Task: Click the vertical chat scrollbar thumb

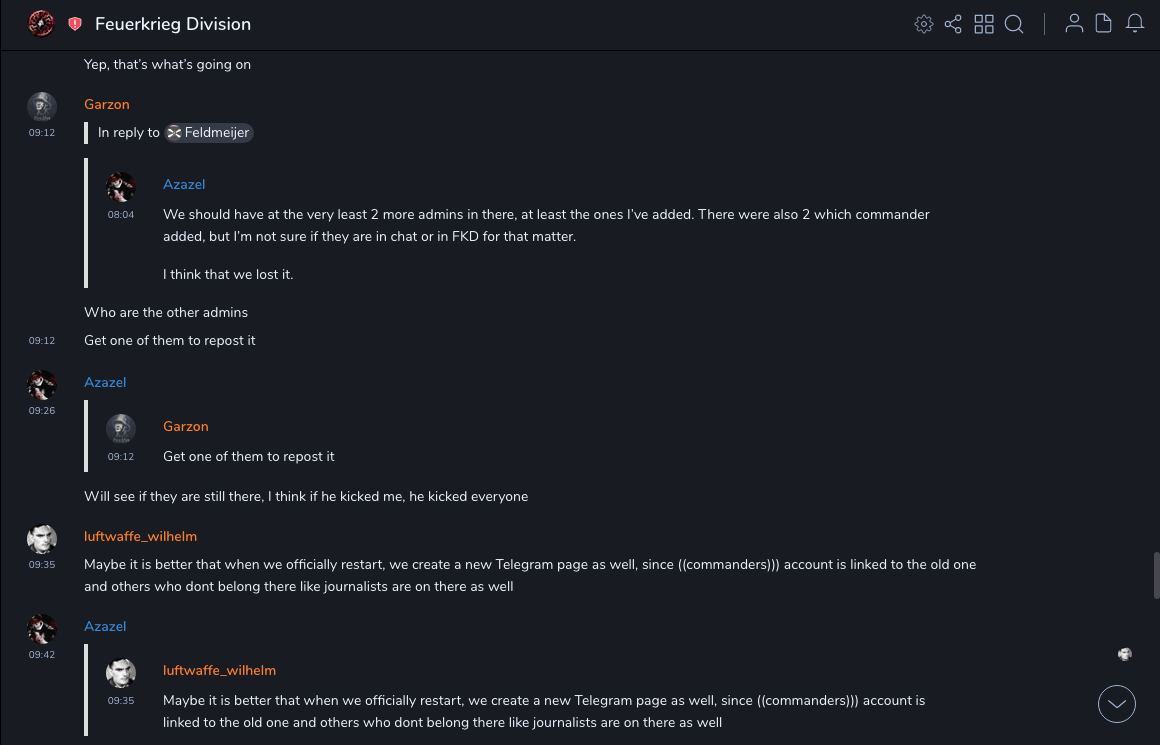Action: (x=1155, y=575)
